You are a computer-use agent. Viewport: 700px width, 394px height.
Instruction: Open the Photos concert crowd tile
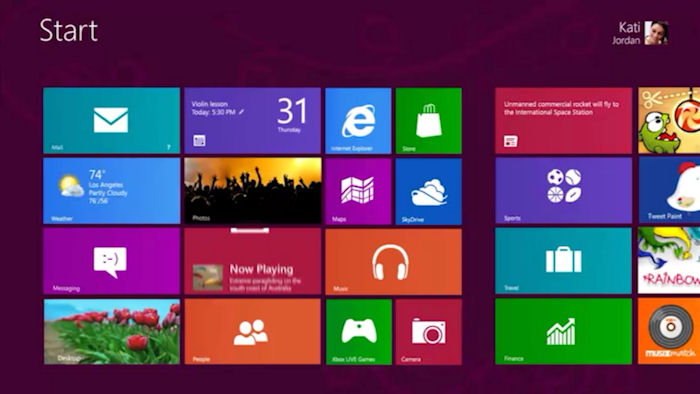click(x=252, y=191)
